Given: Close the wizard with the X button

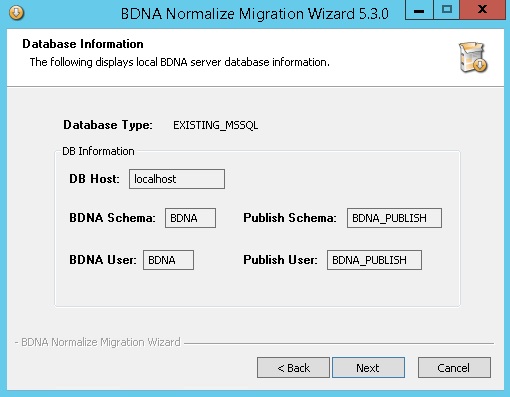Looking at the screenshot, I should (x=482, y=10).
